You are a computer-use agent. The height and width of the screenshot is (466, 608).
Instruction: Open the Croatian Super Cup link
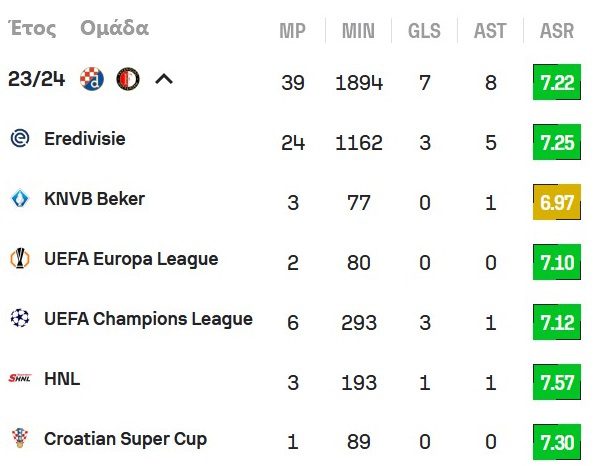(125, 439)
